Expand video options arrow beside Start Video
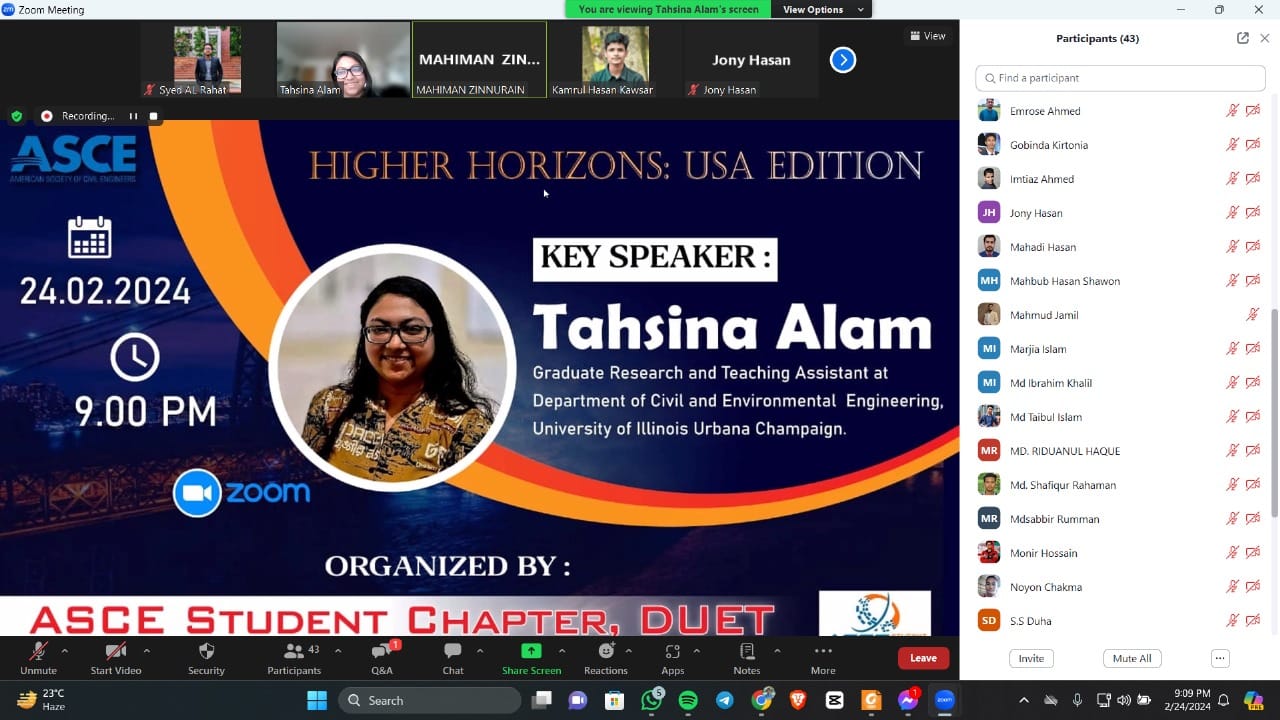The image size is (1280, 720). [147, 650]
